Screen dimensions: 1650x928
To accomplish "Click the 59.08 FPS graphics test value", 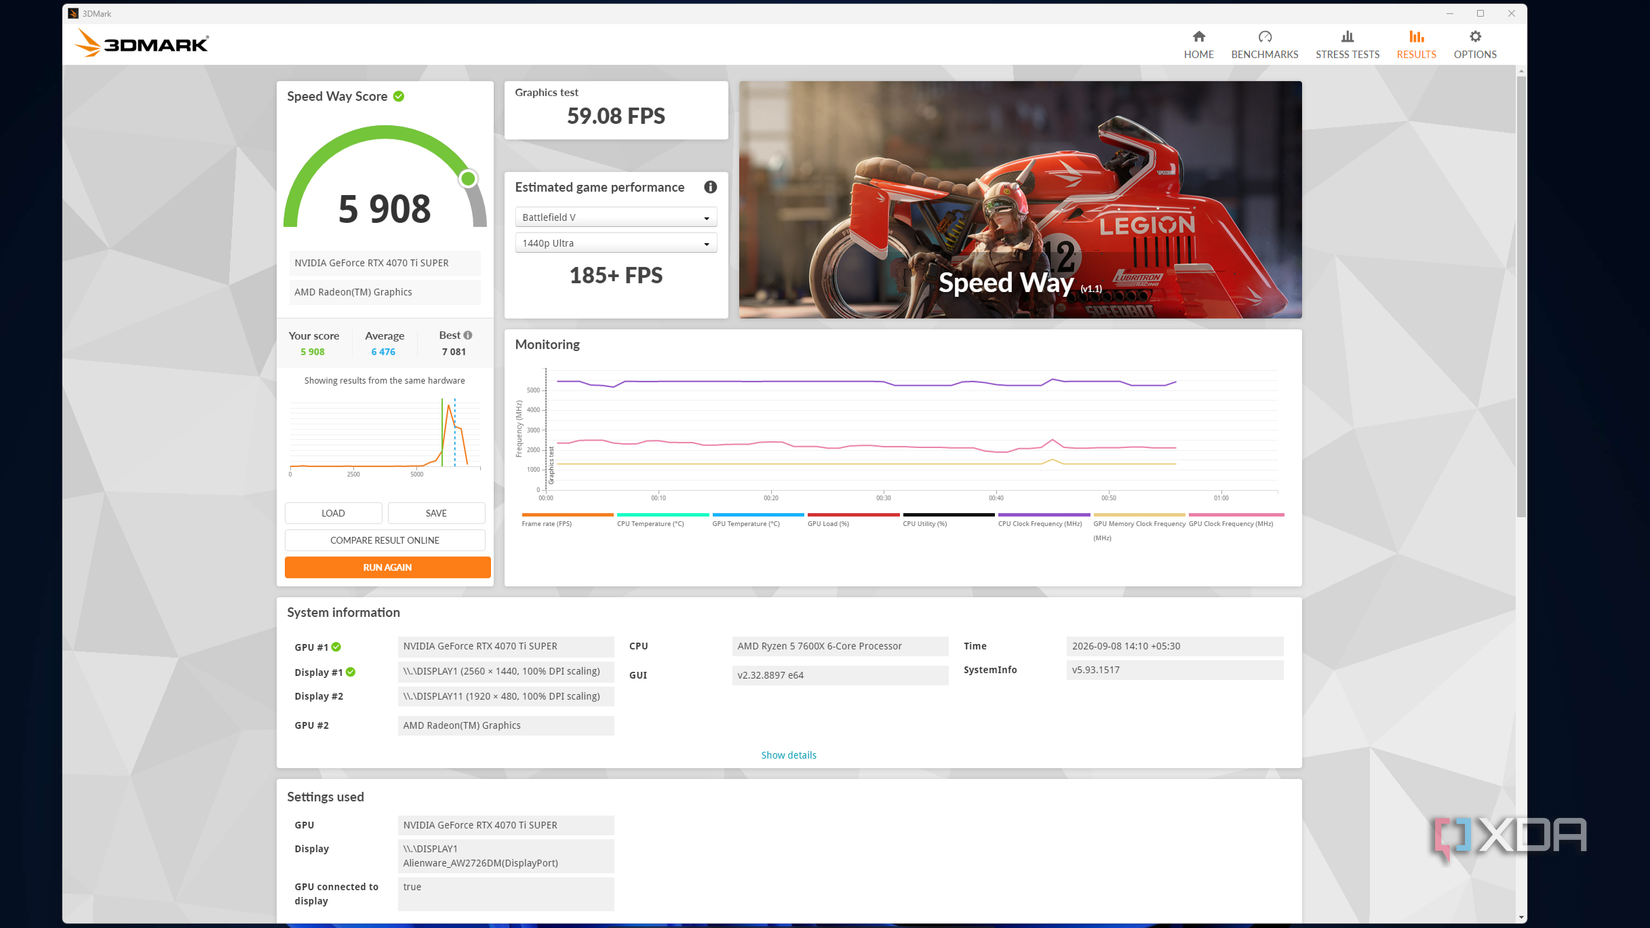I will [x=616, y=116].
